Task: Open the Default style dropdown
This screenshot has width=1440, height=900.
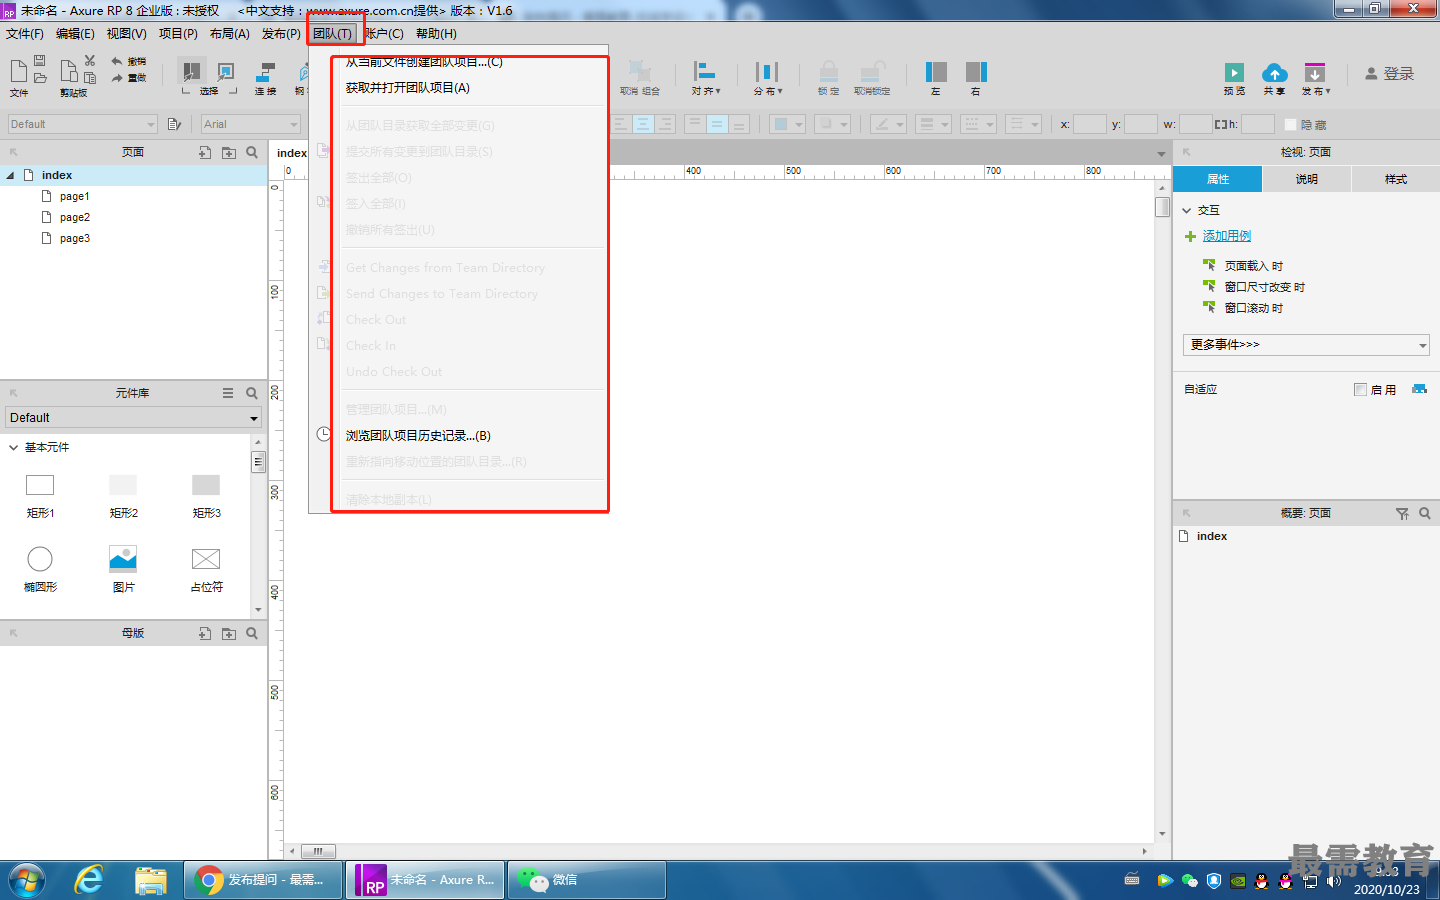Action: pos(82,124)
